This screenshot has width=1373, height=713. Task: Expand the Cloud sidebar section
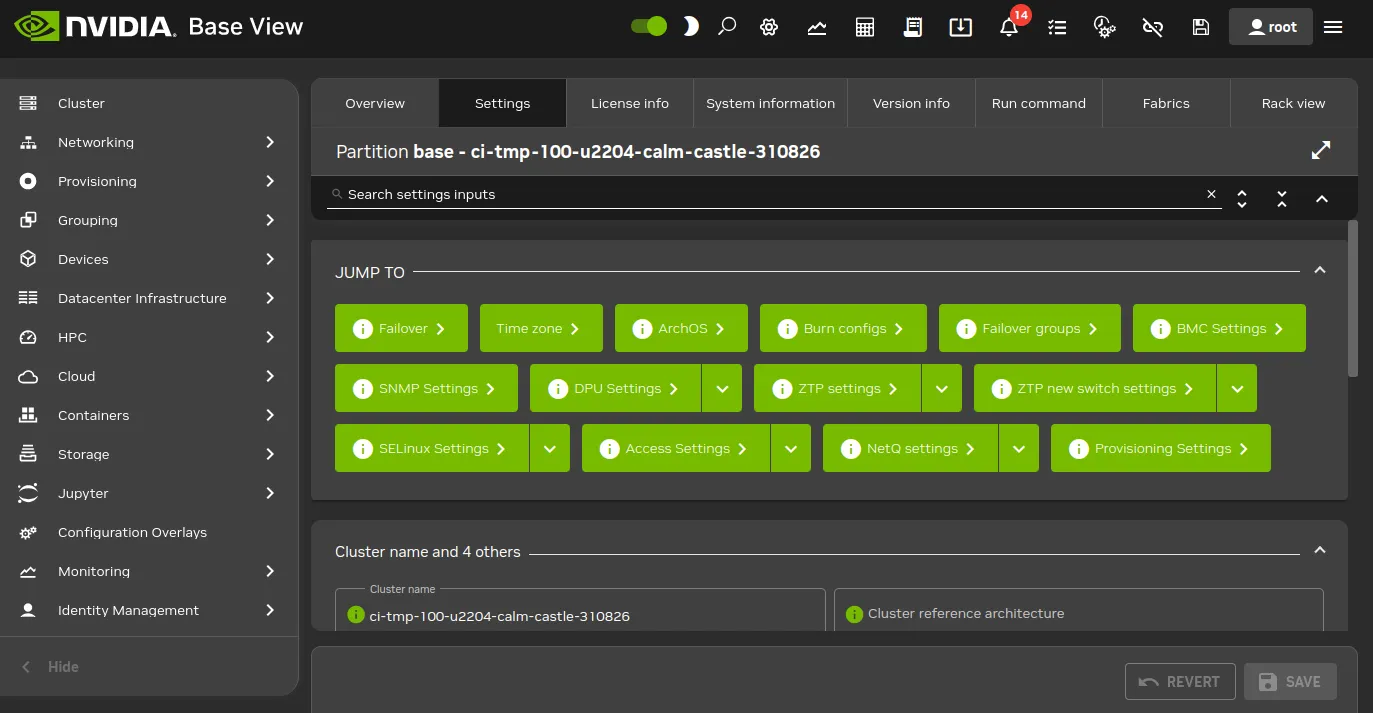pyautogui.click(x=149, y=376)
